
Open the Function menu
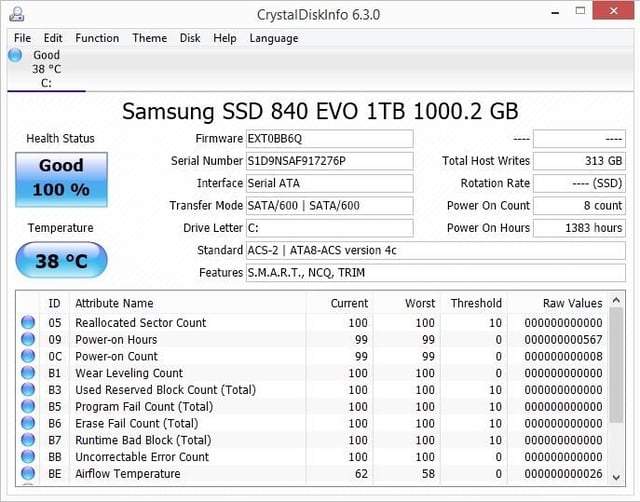coord(97,38)
